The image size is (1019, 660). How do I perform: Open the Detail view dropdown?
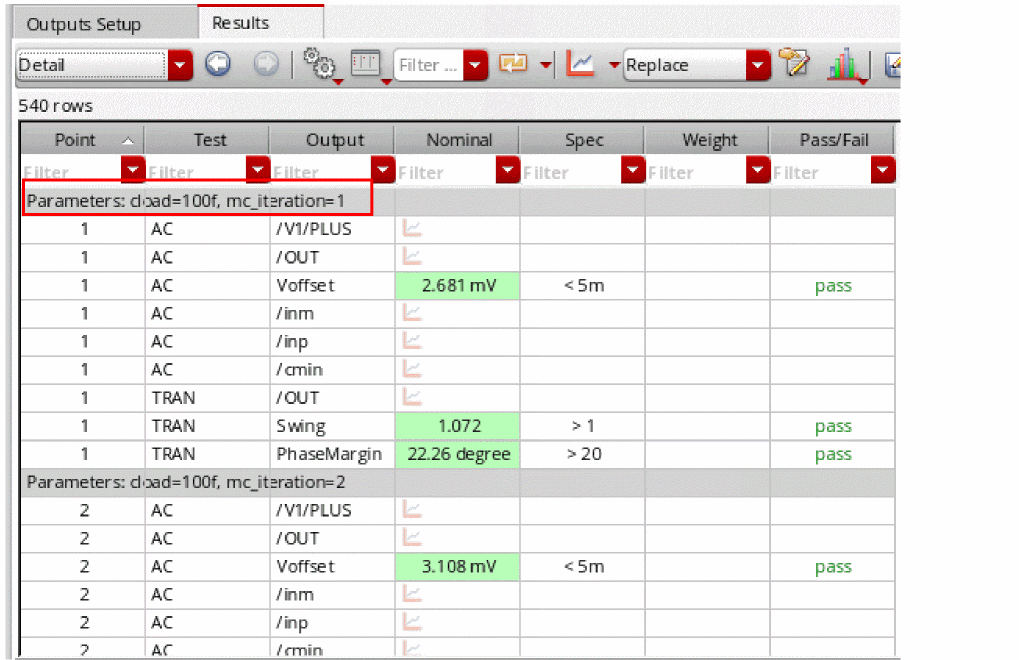pos(180,66)
